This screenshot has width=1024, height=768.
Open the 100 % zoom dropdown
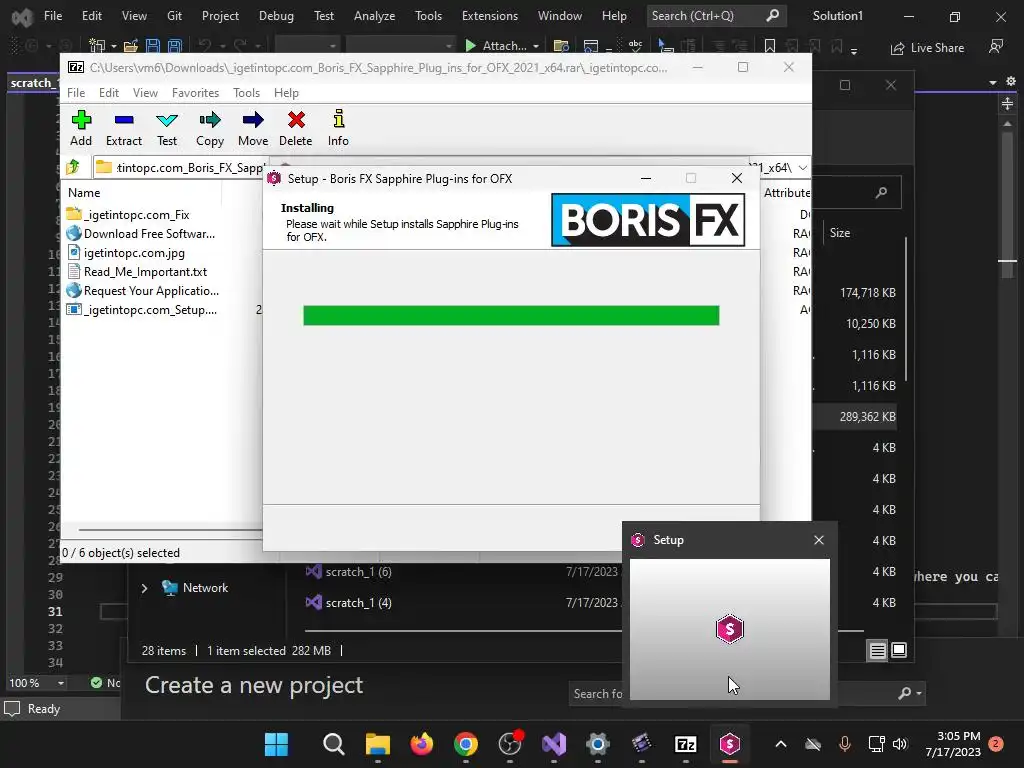coord(61,683)
